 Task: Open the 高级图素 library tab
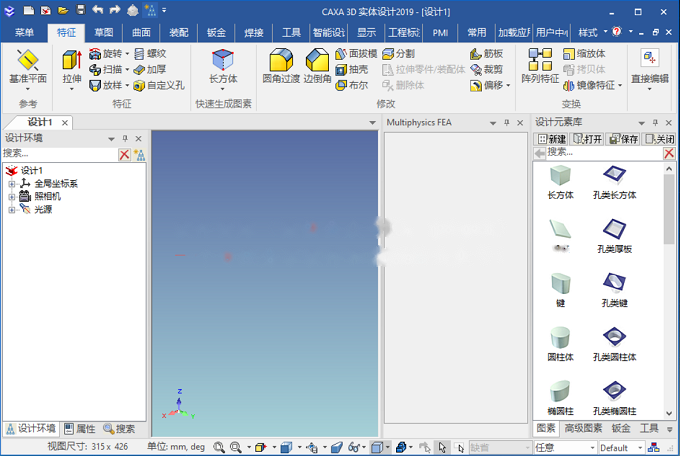point(583,428)
